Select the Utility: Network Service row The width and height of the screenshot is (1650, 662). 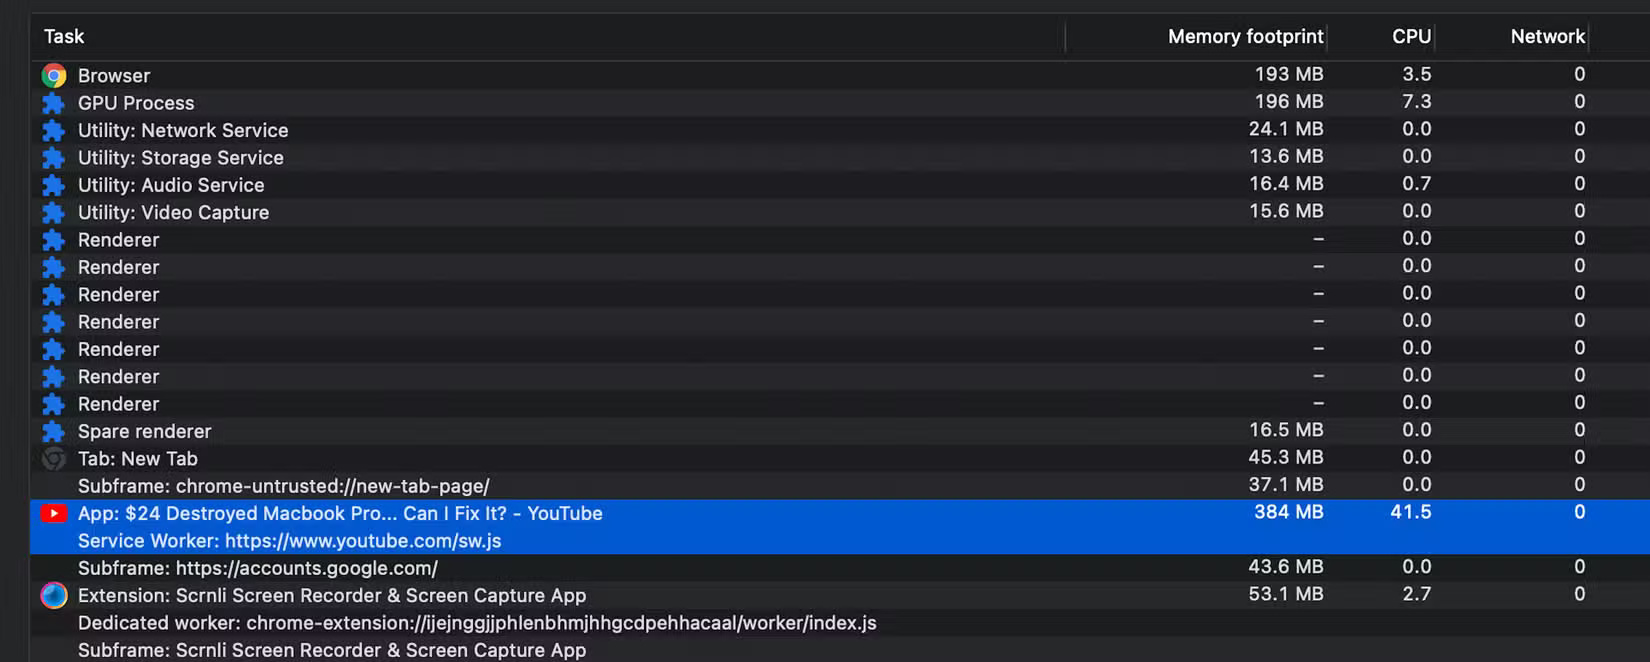pyautogui.click(x=840, y=130)
